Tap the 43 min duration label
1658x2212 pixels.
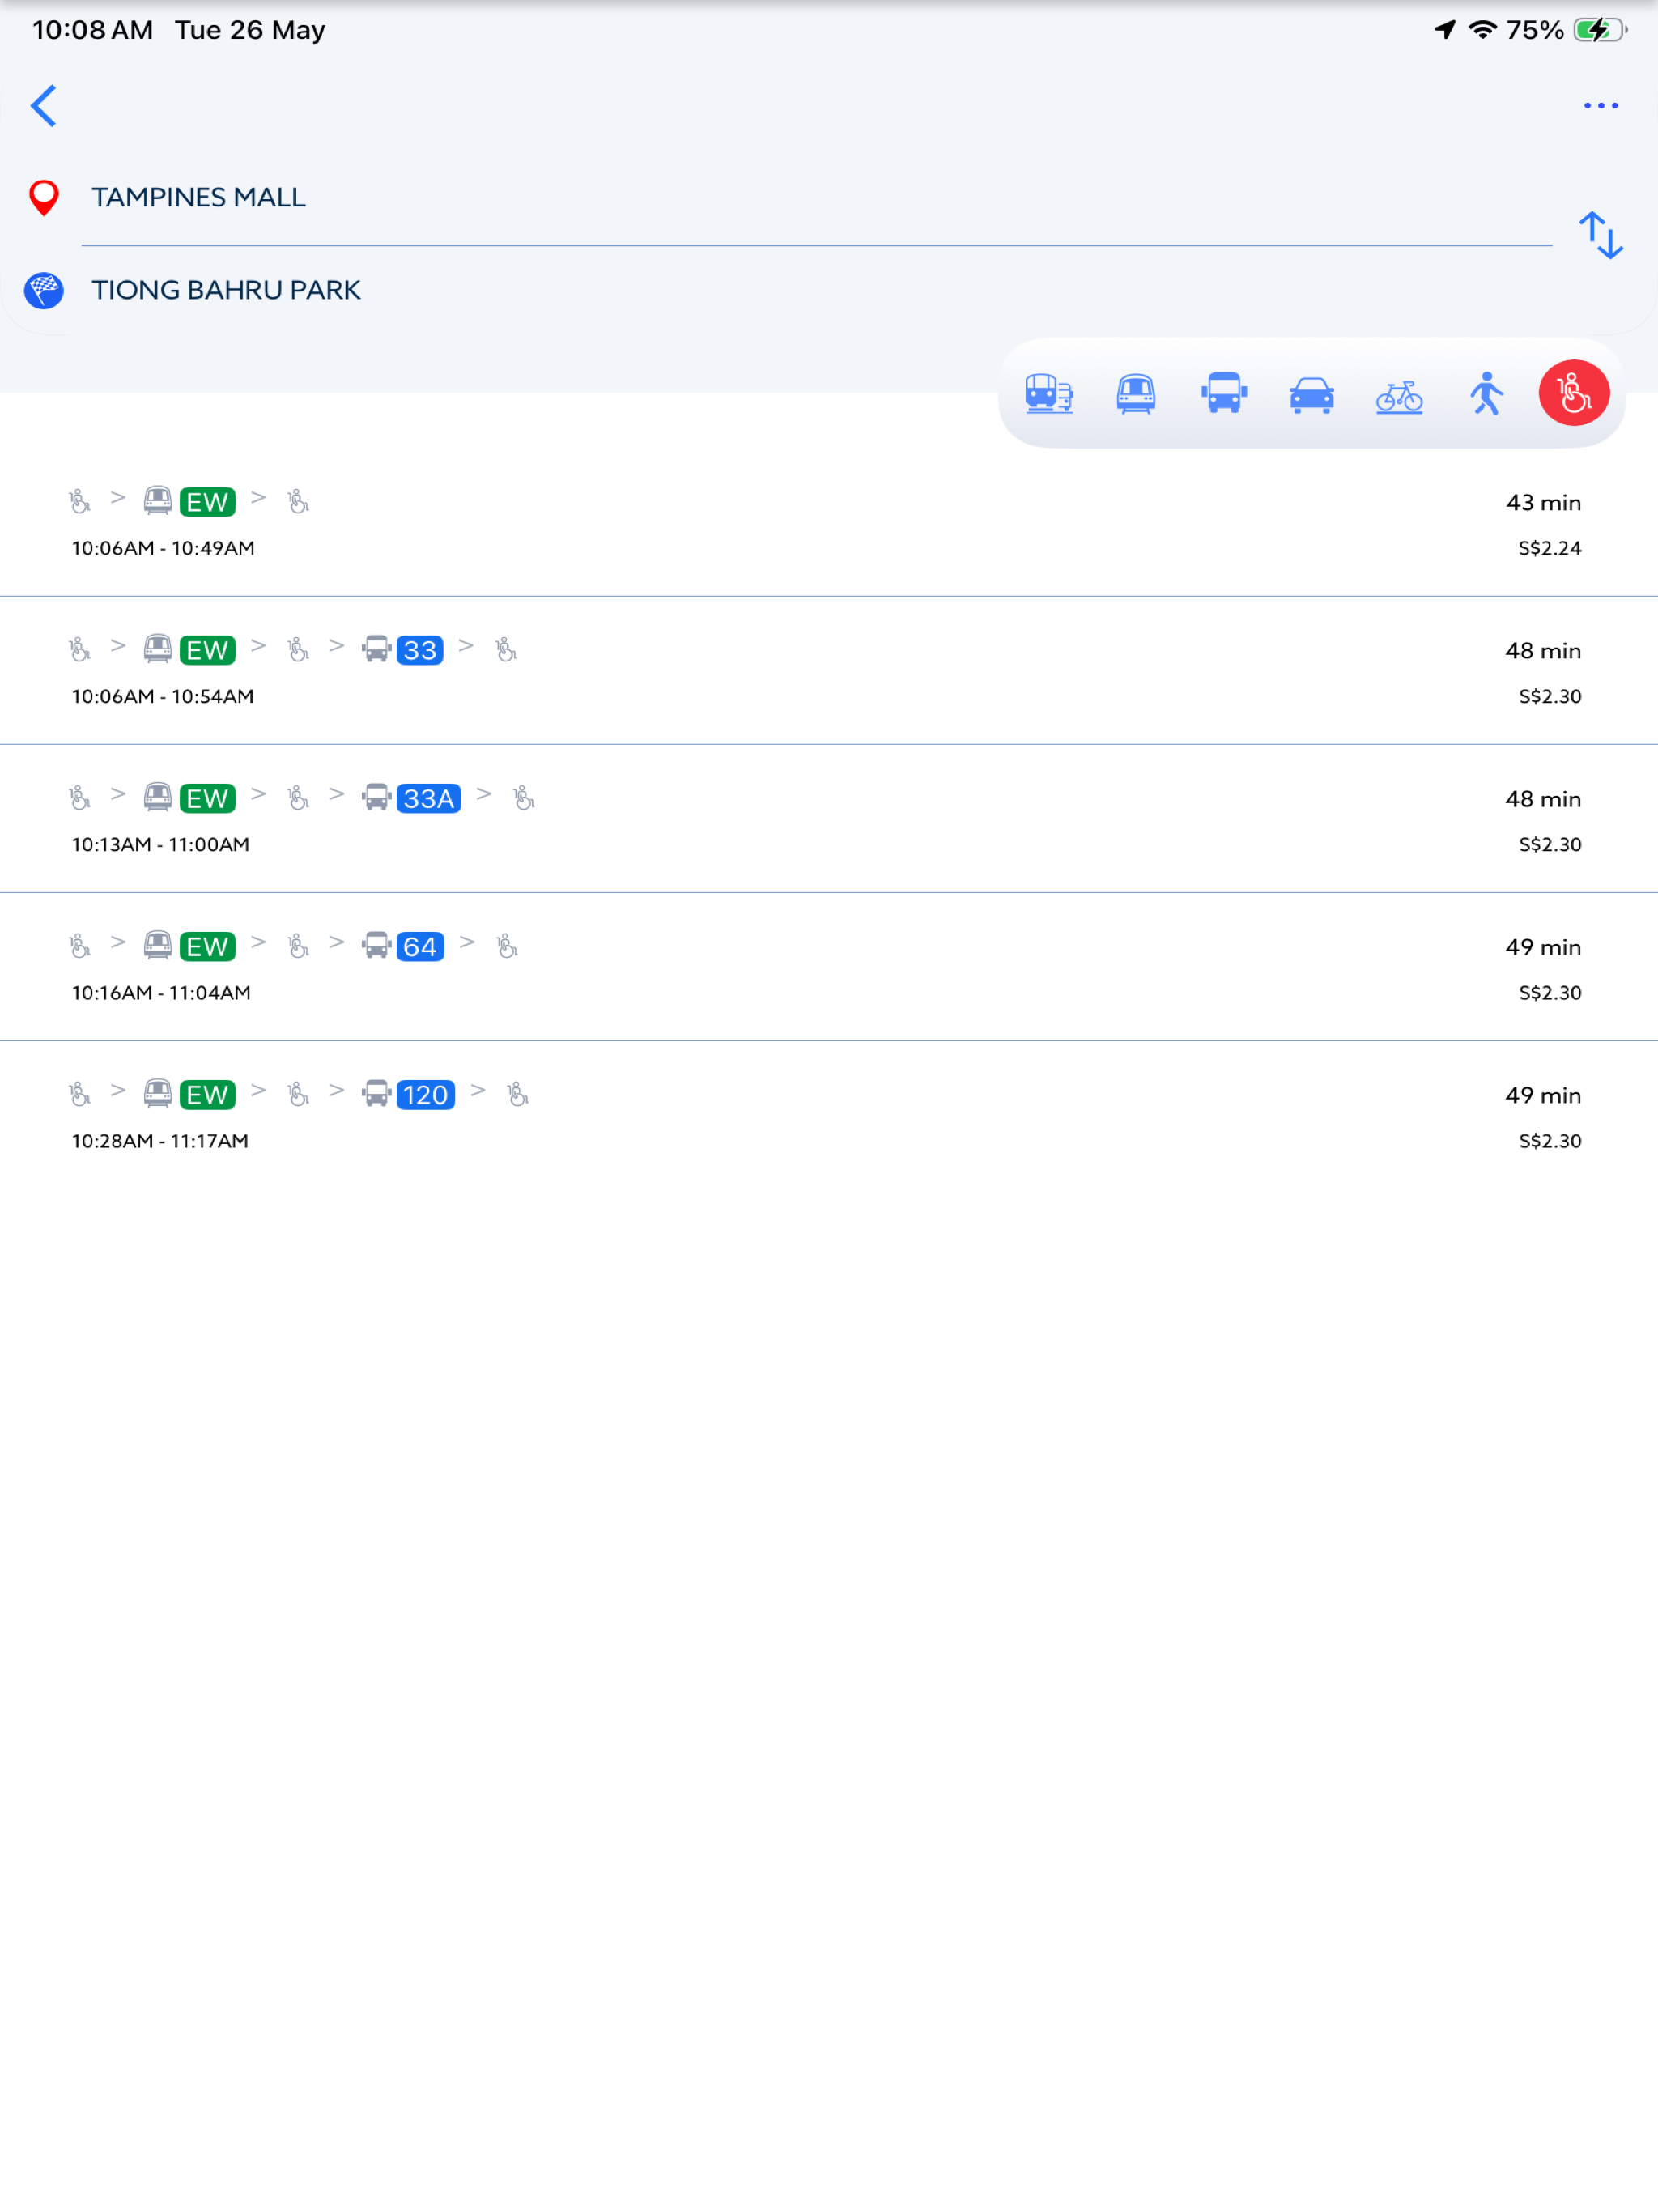pos(1543,502)
